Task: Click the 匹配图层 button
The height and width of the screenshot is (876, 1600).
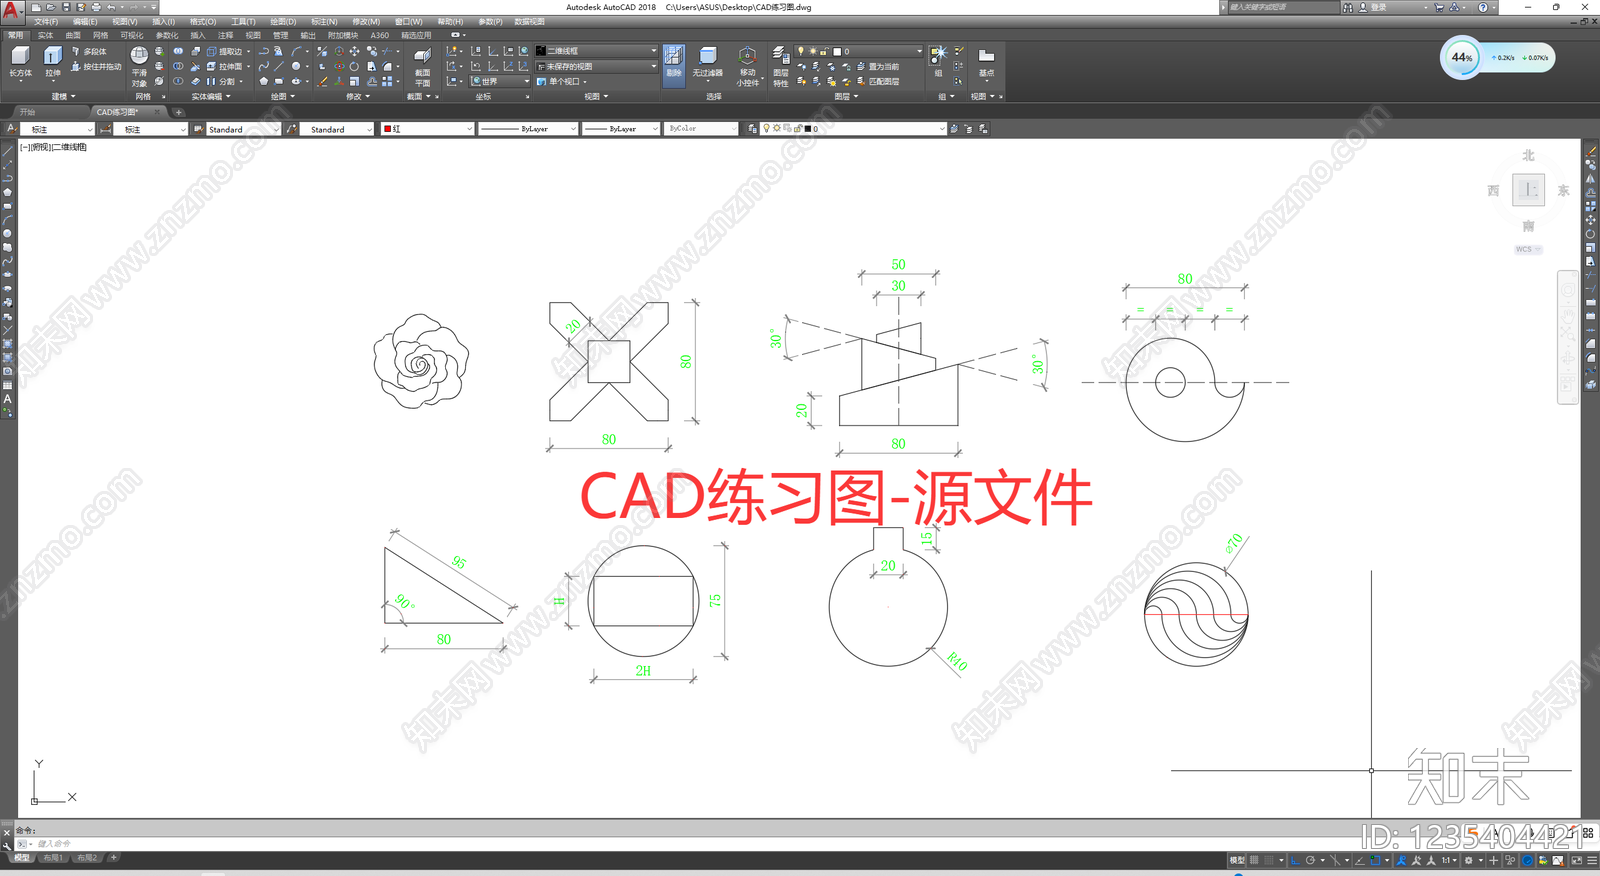Action: tap(878, 82)
